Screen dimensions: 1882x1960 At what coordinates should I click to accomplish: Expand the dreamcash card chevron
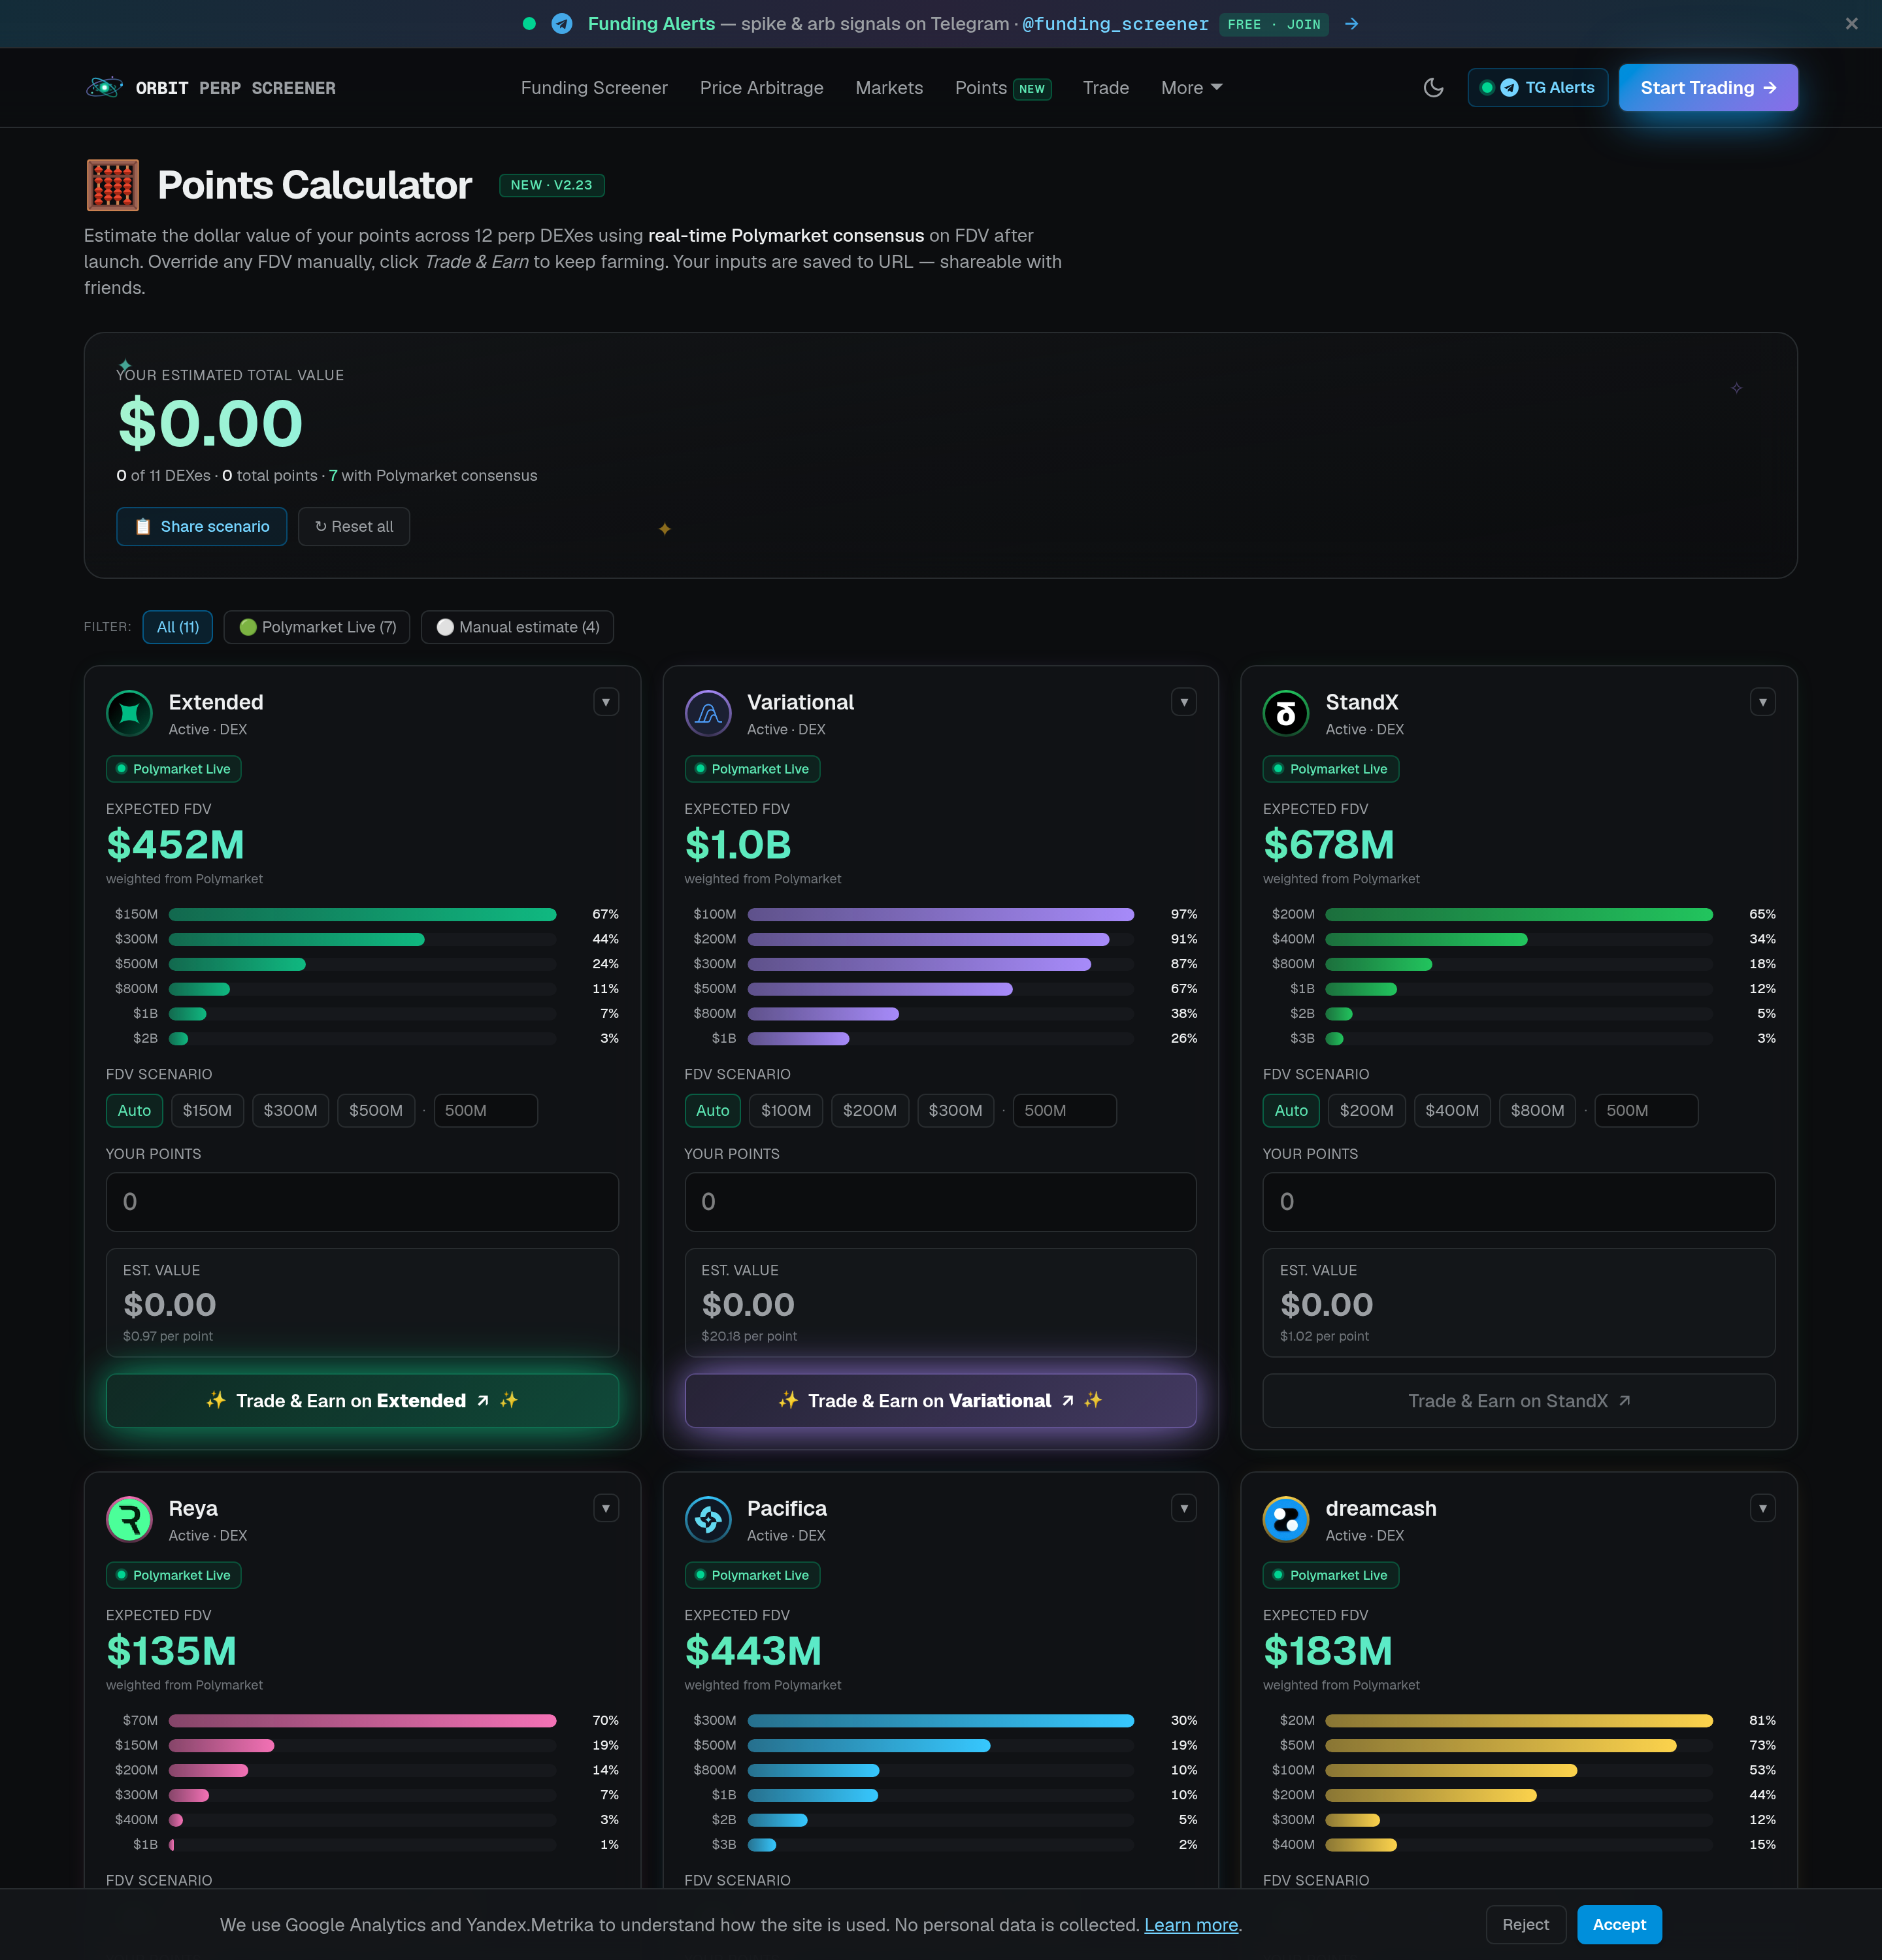click(x=1762, y=1508)
